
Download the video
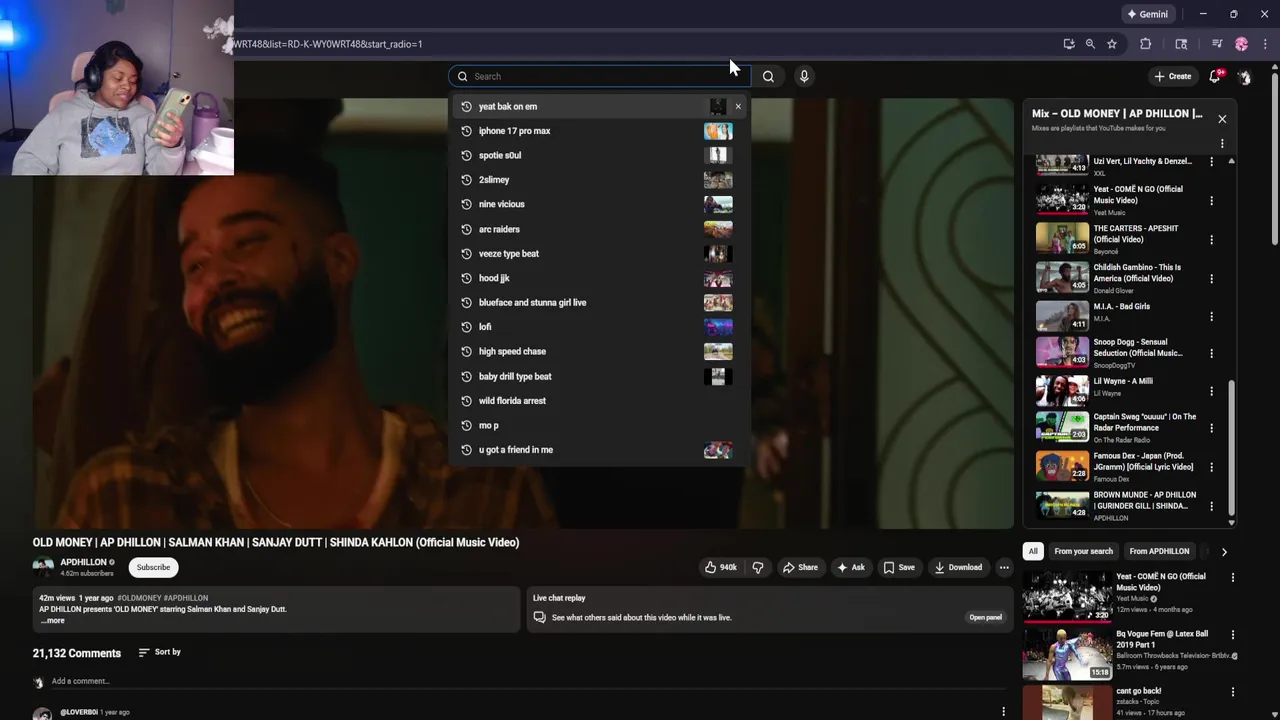(958, 567)
